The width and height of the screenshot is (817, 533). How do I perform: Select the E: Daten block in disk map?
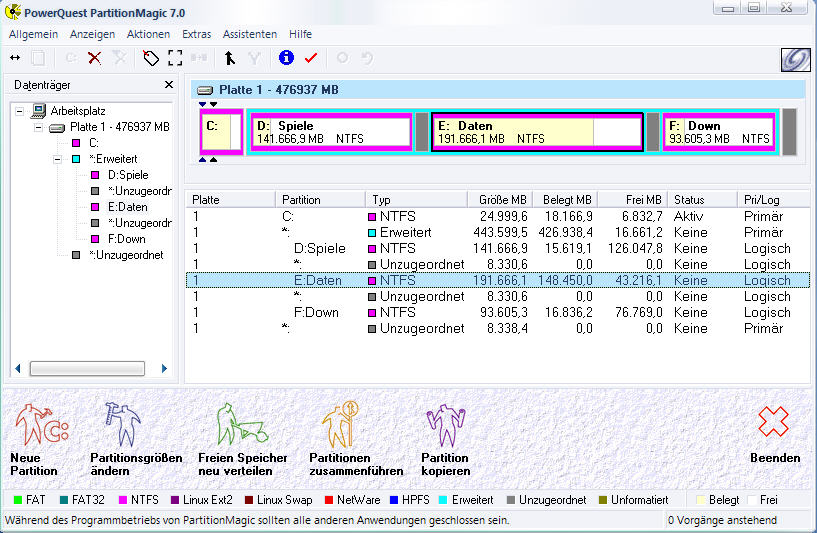[x=538, y=132]
